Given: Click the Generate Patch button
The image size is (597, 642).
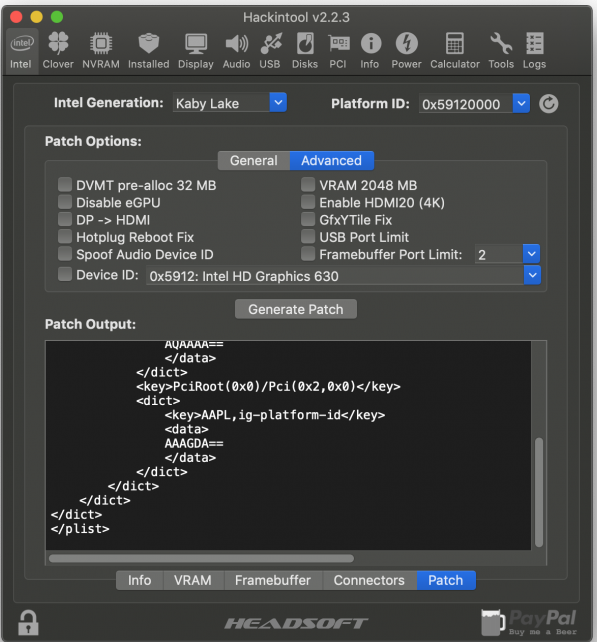Looking at the screenshot, I should [296, 309].
